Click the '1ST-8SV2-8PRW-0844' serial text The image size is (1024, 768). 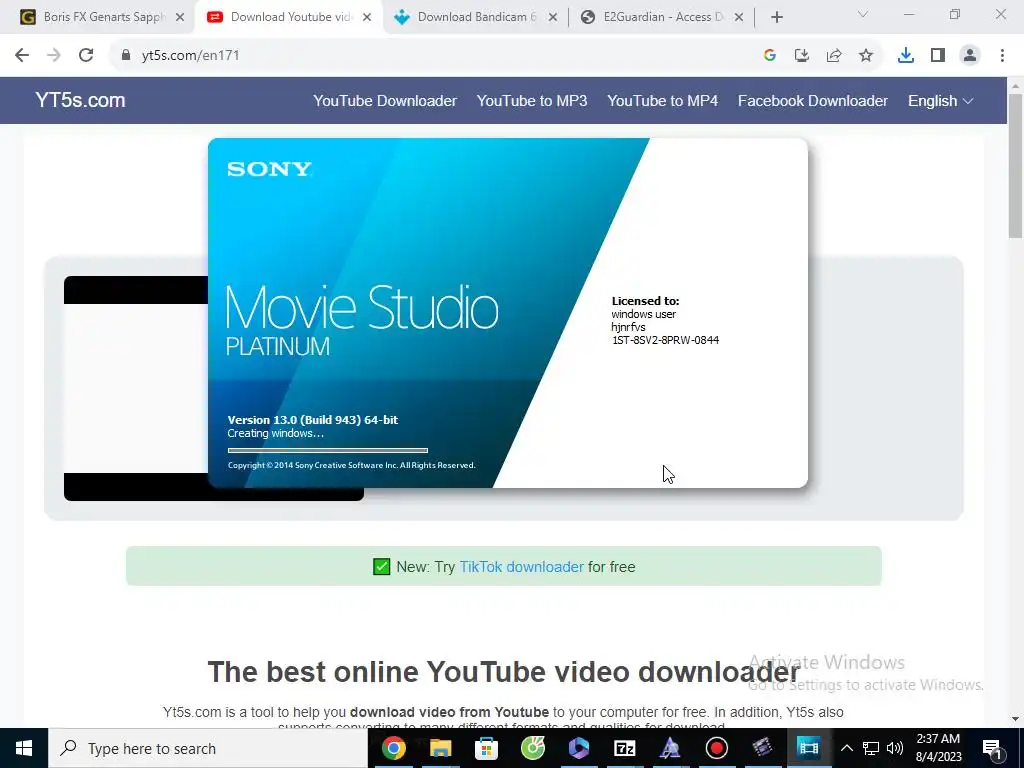pos(665,340)
